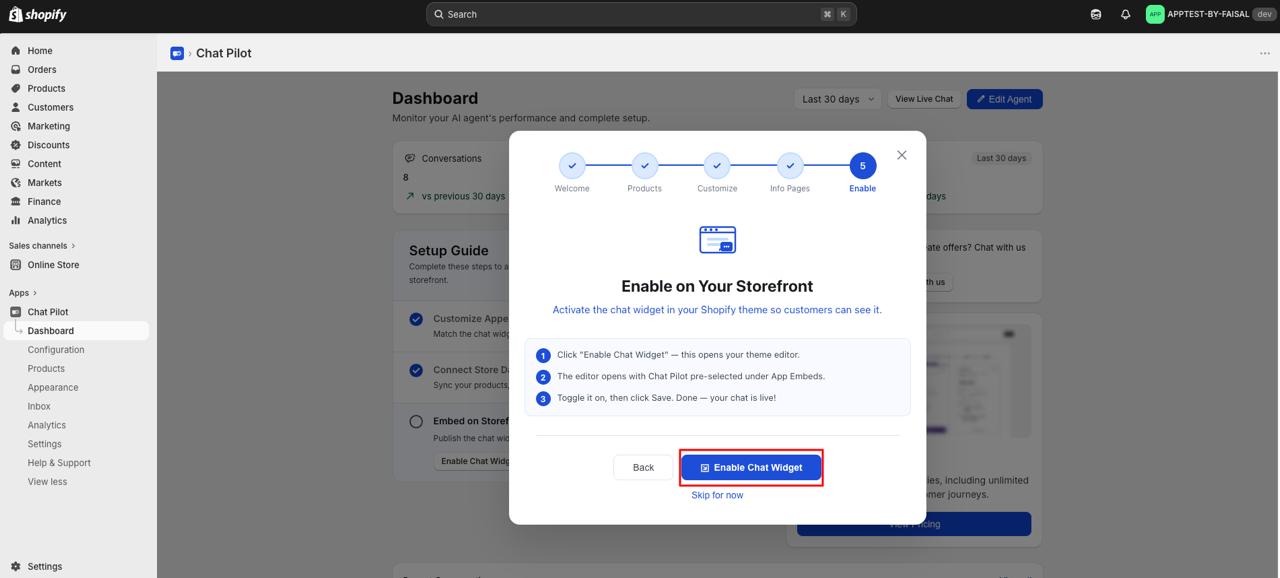Screen dimensions: 1280x578
Task: Click the Customers person icon
Action: [15, 108]
